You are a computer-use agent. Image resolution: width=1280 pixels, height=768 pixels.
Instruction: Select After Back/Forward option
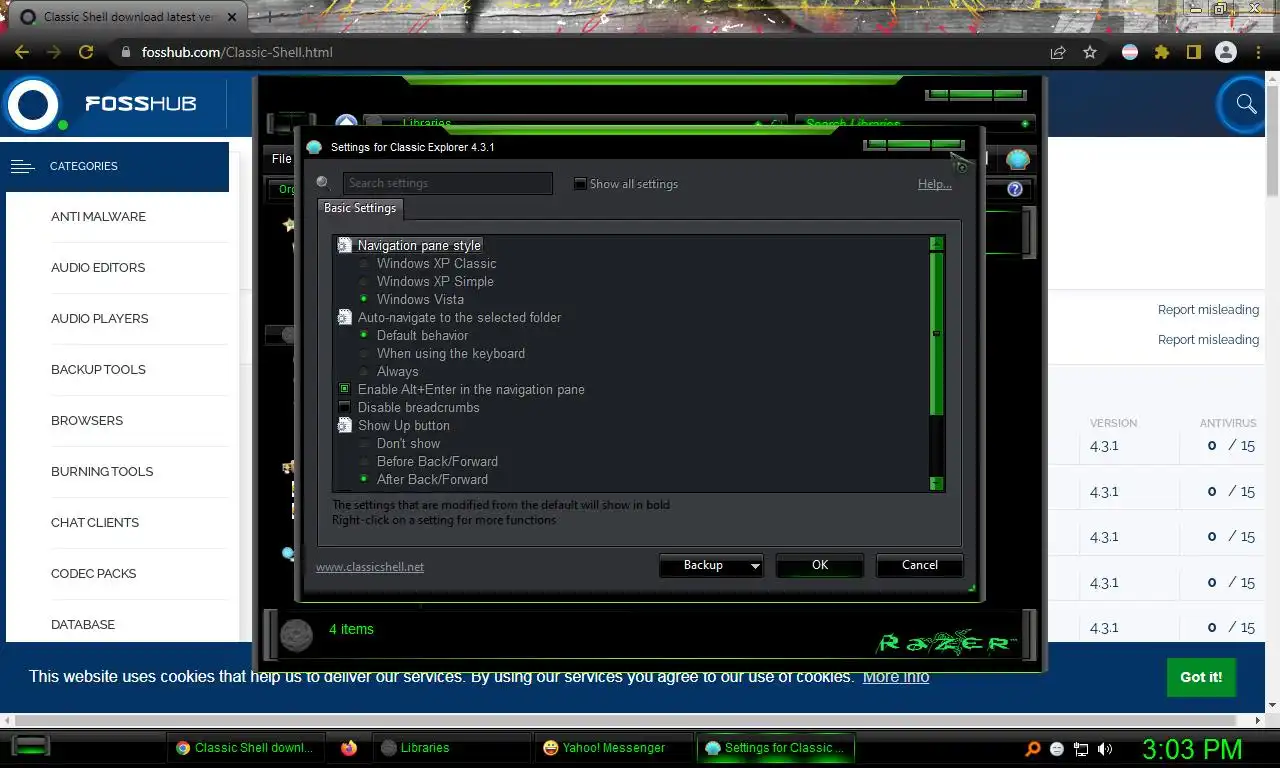click(x=432, y=479)
